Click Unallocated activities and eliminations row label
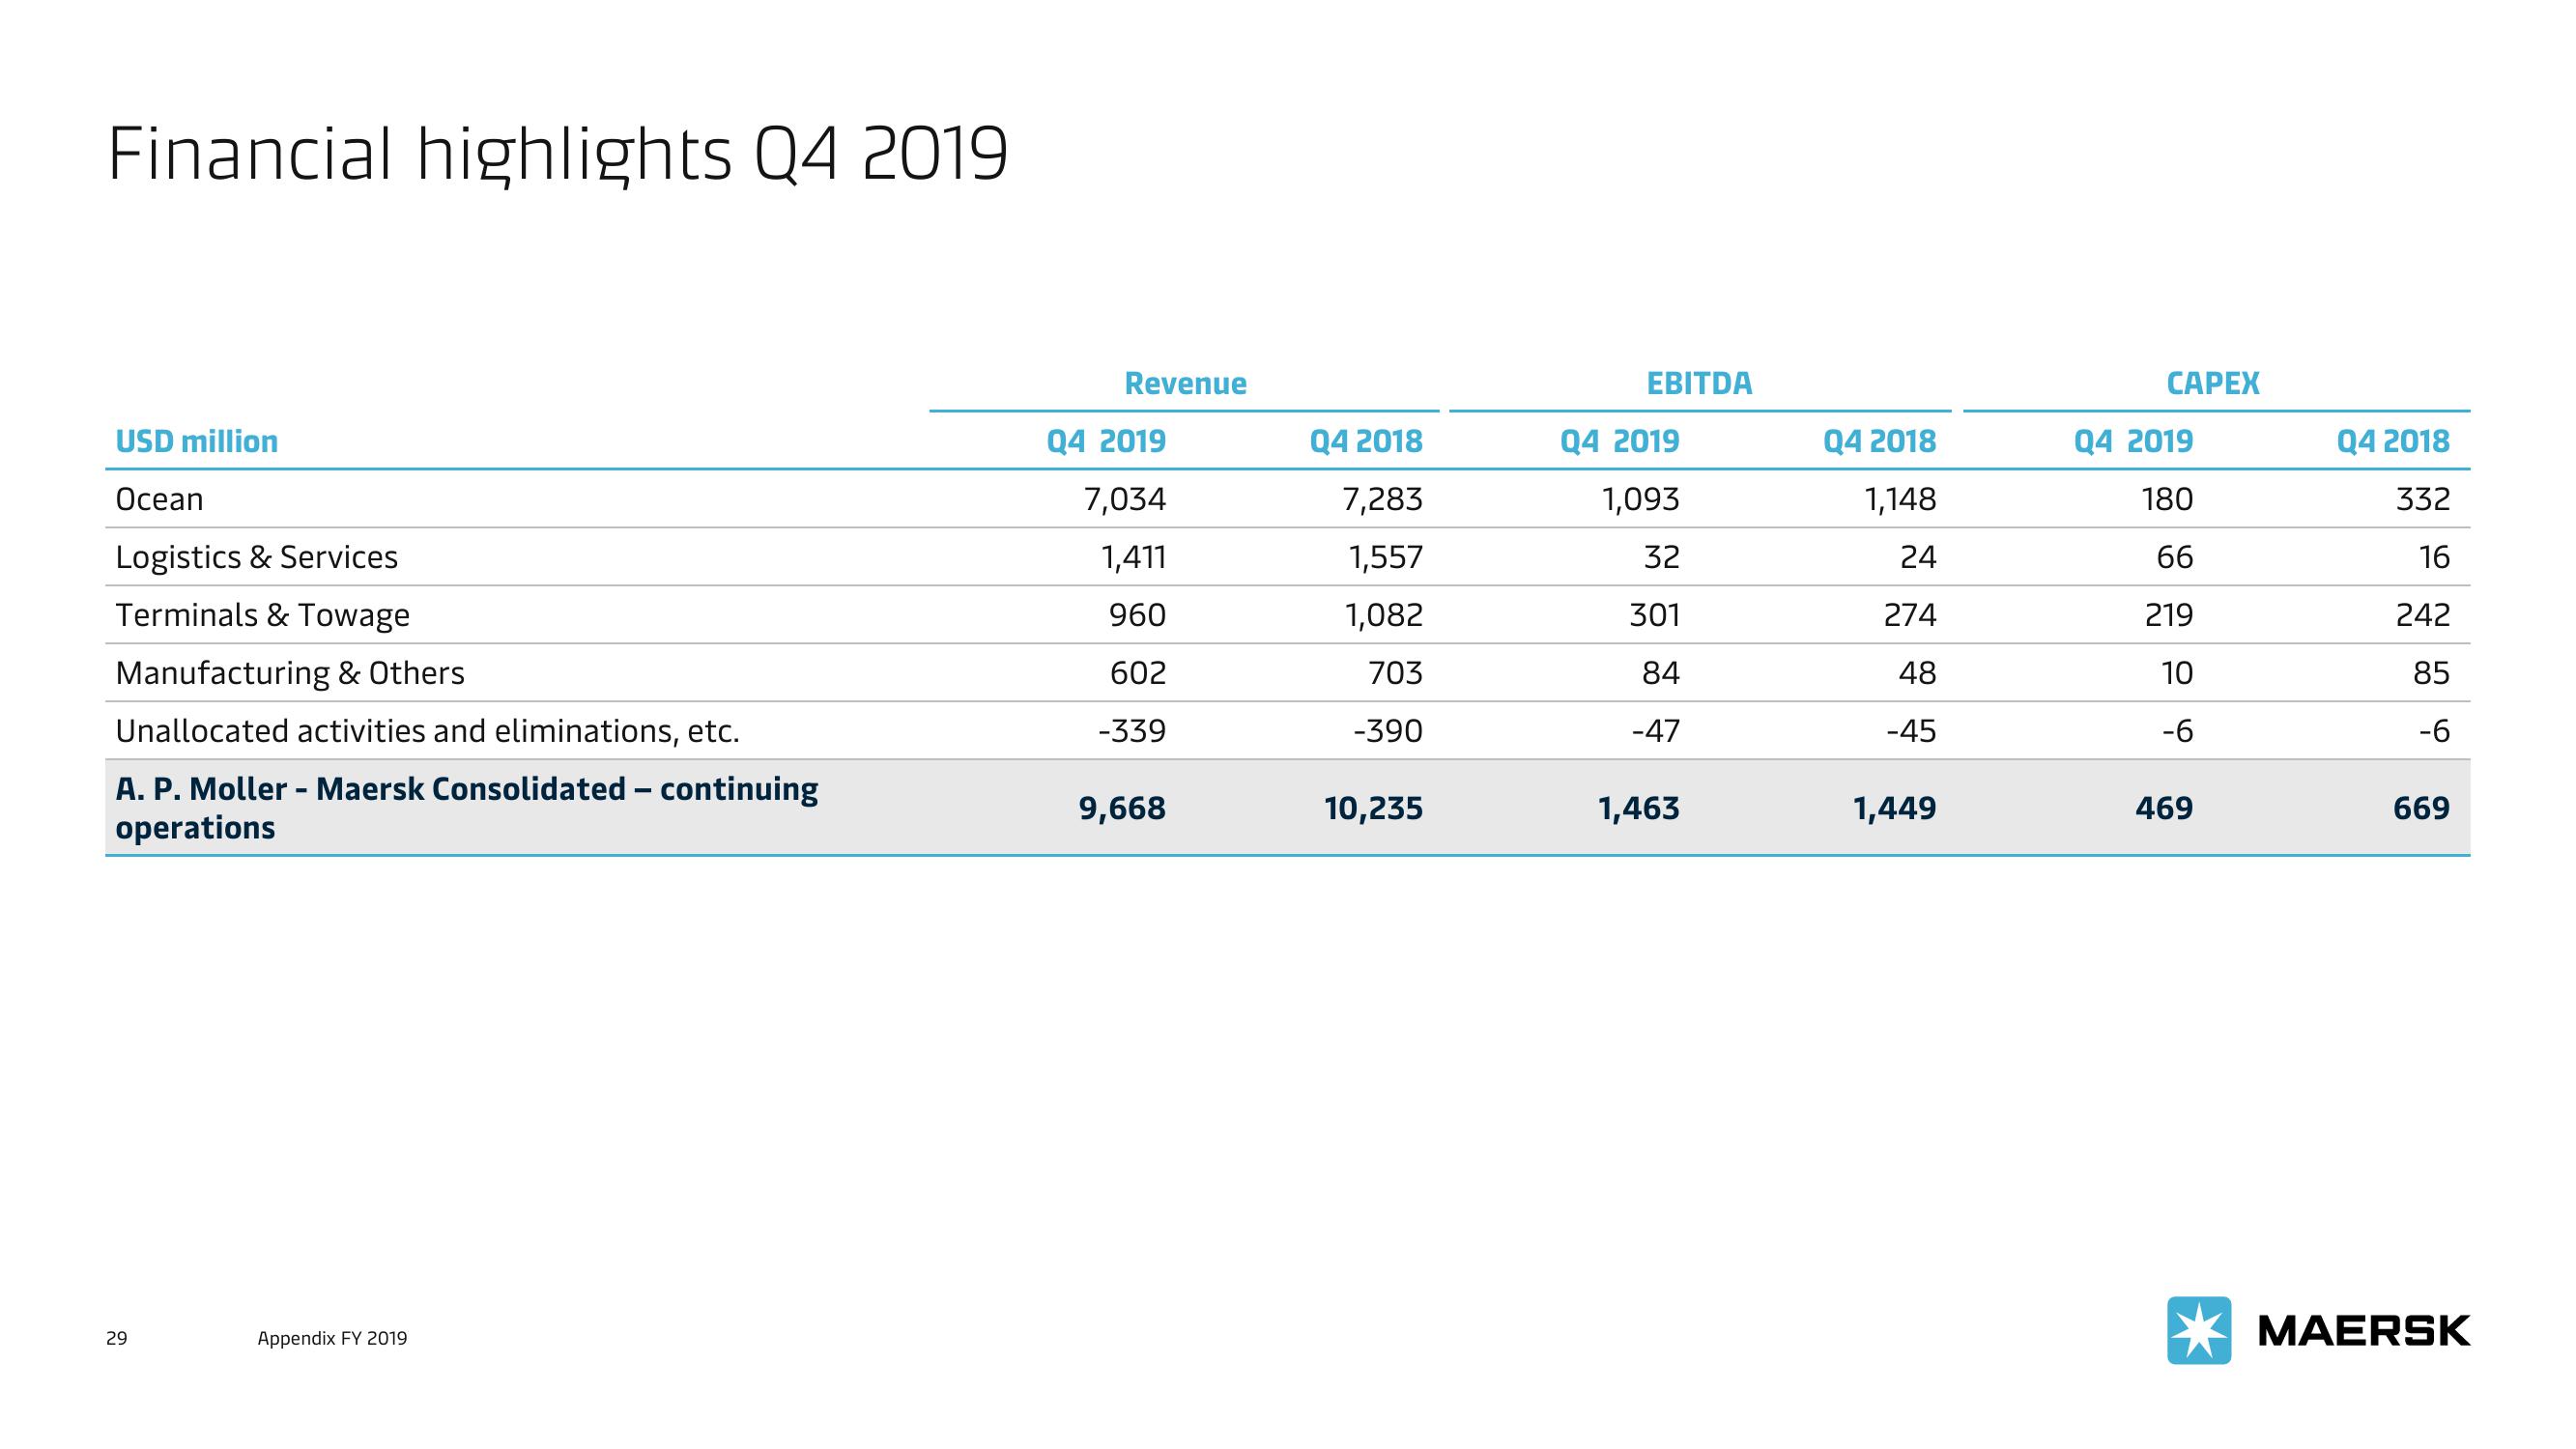The height and width of the screenshot is (1449, 2576). [x=428, y=731]
